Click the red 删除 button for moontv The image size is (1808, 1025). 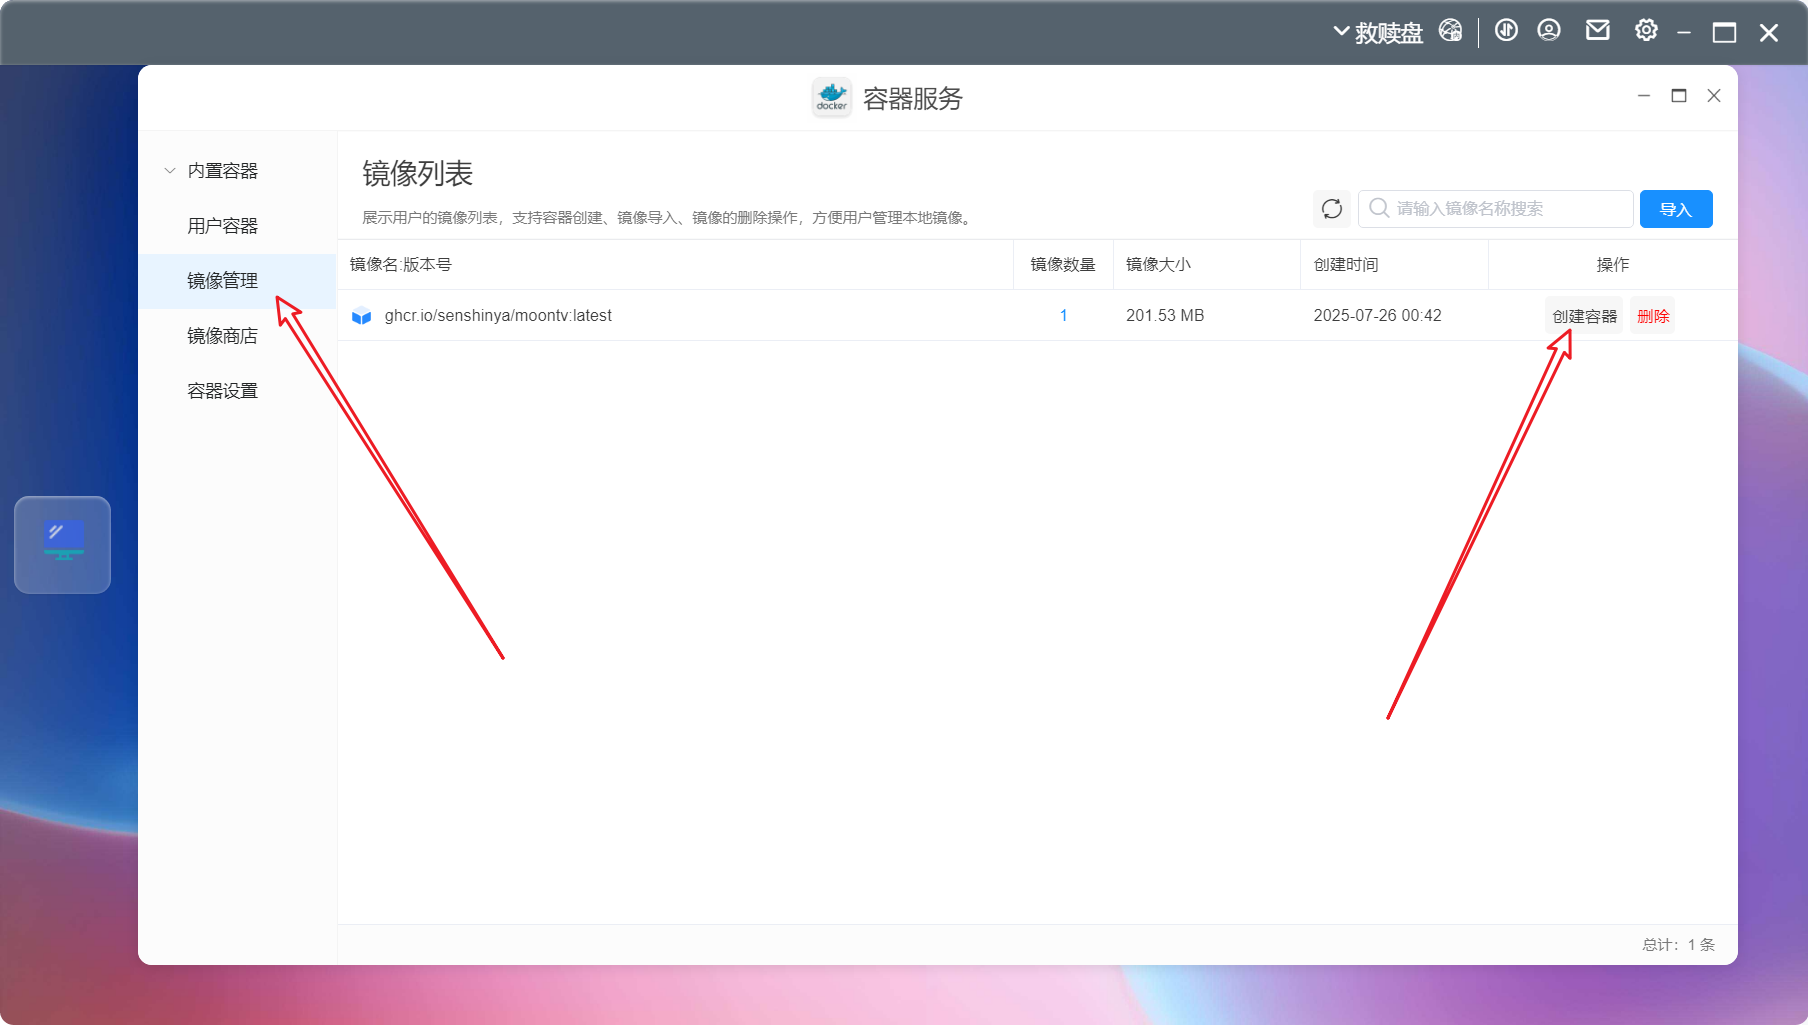coord(1653,316)
